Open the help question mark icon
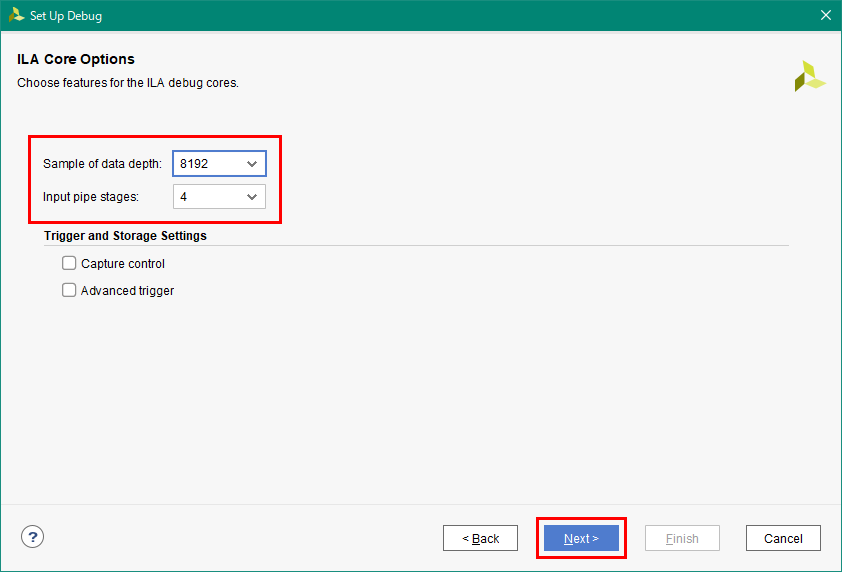Screen dimensions: 842x572 [32, 537]
